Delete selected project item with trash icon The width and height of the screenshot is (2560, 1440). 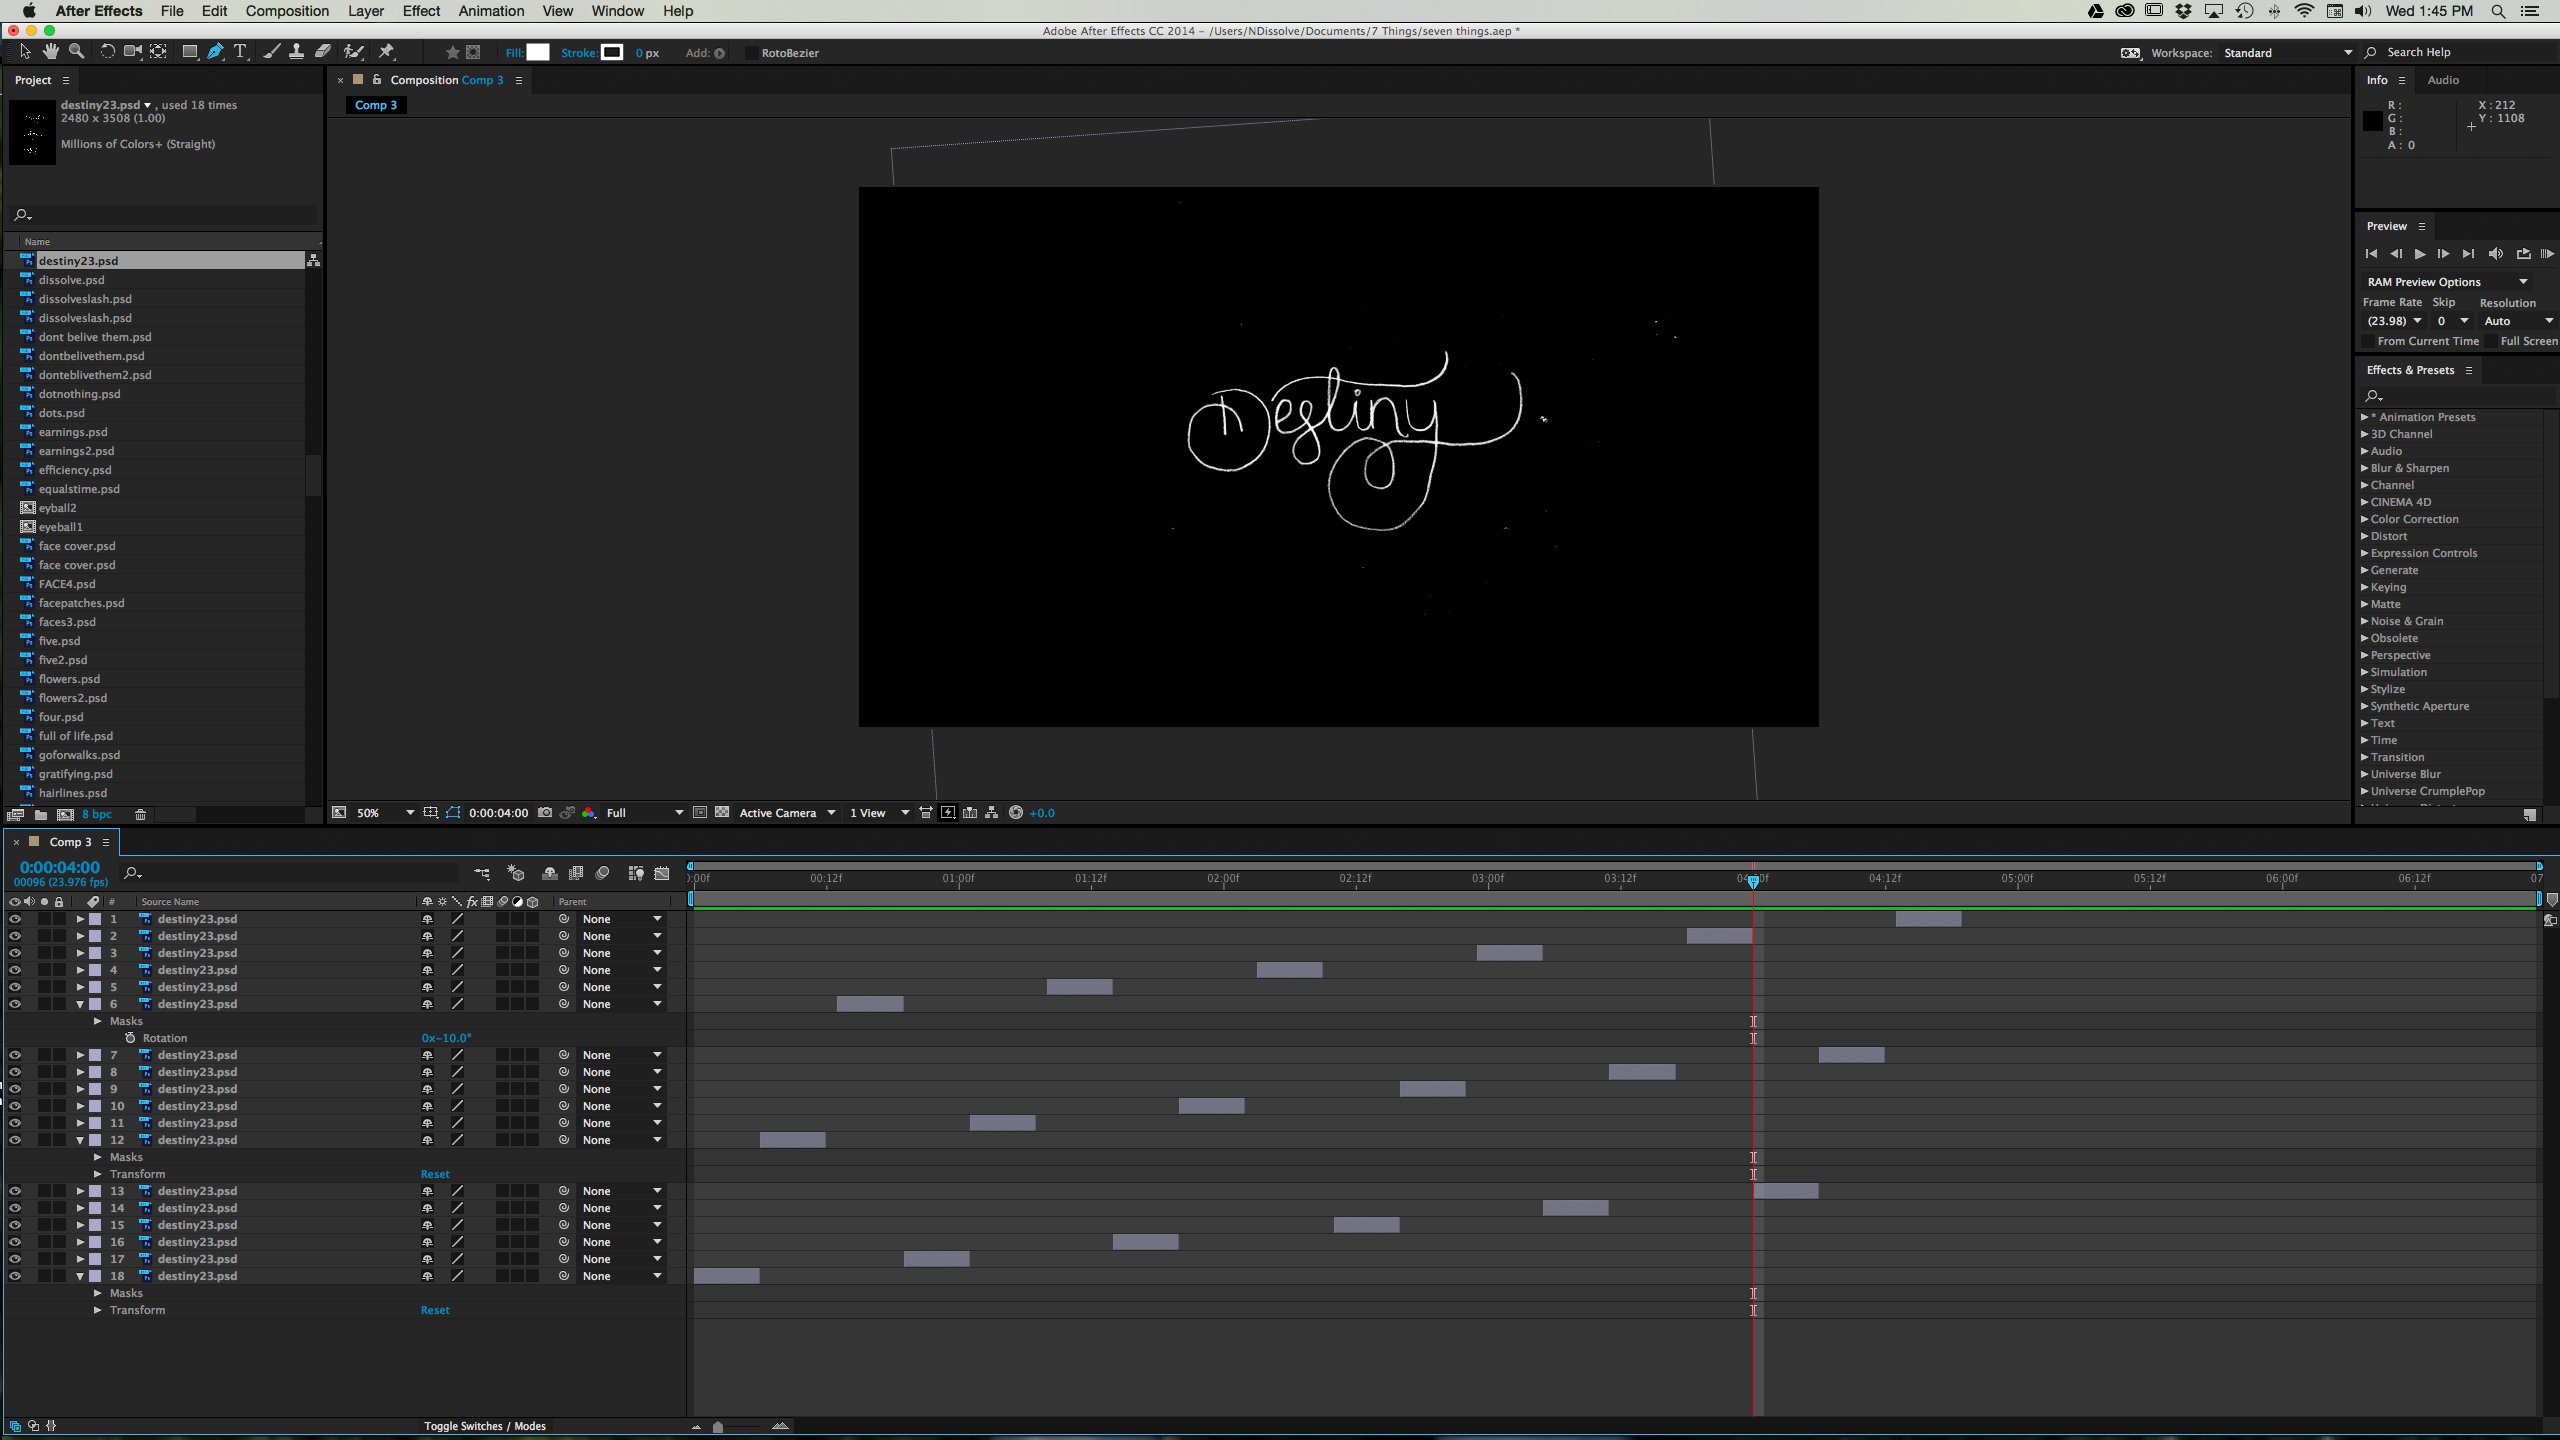140,815
